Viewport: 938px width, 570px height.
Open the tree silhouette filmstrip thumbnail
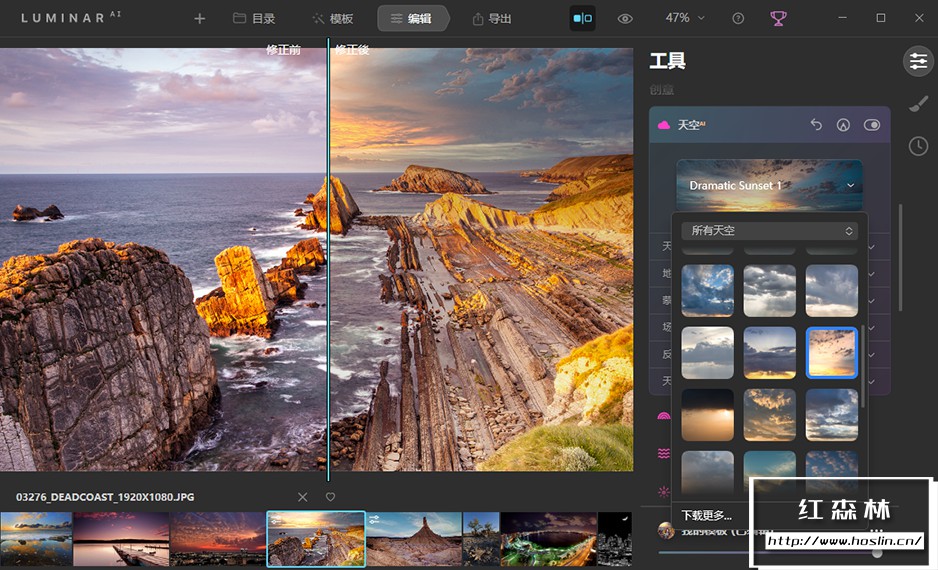(x=481, y=539)
